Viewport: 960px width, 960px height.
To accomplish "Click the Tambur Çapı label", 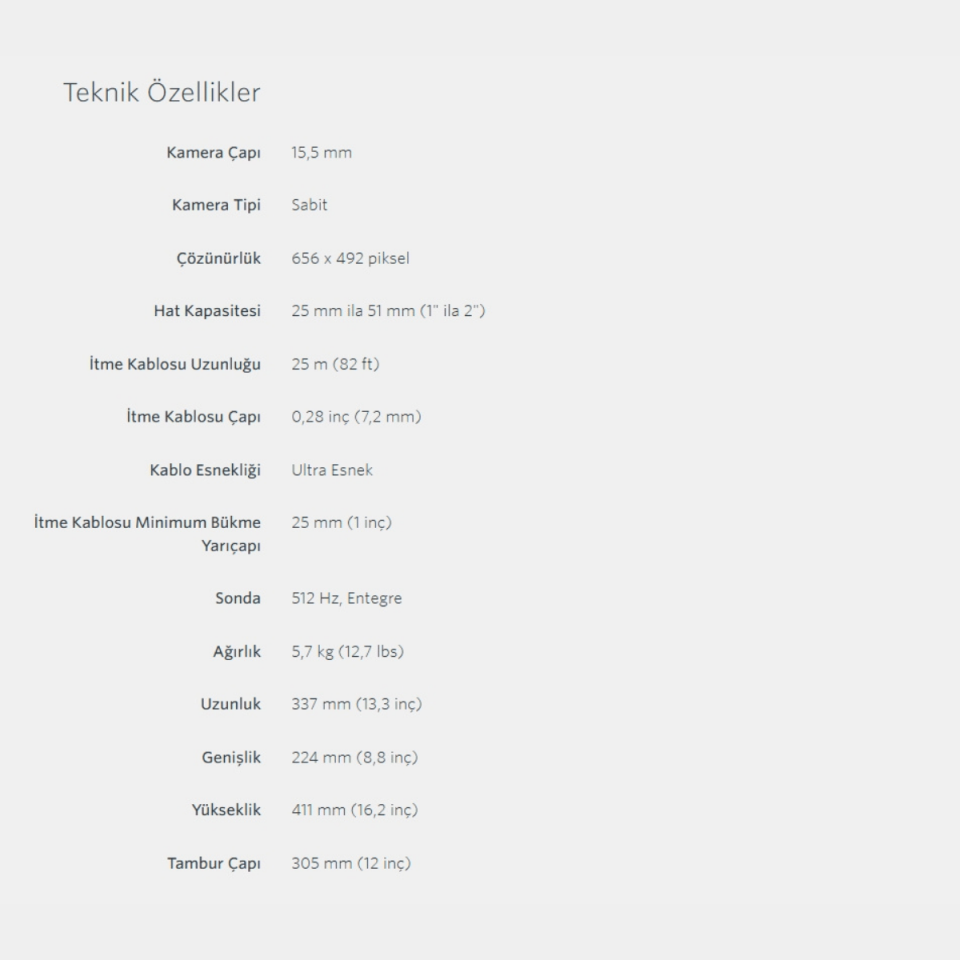I will pos(213,863).
